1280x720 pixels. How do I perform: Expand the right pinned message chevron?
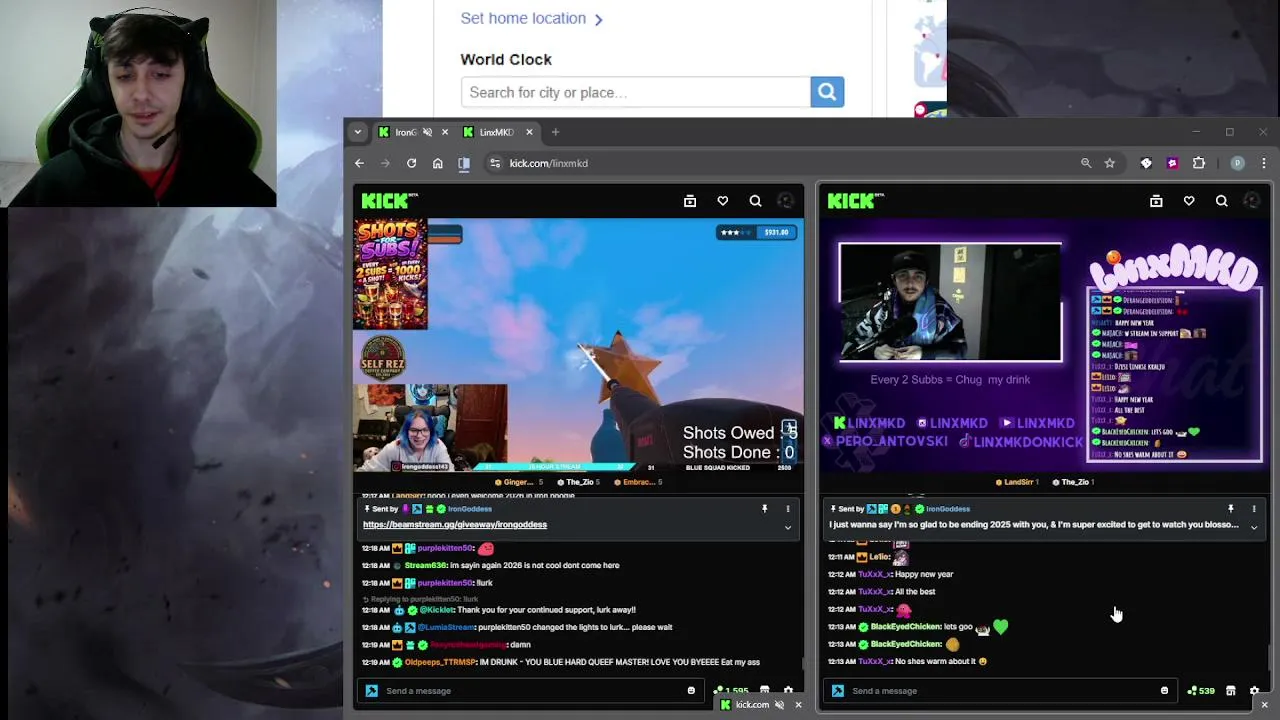(x=1254, y=527)
